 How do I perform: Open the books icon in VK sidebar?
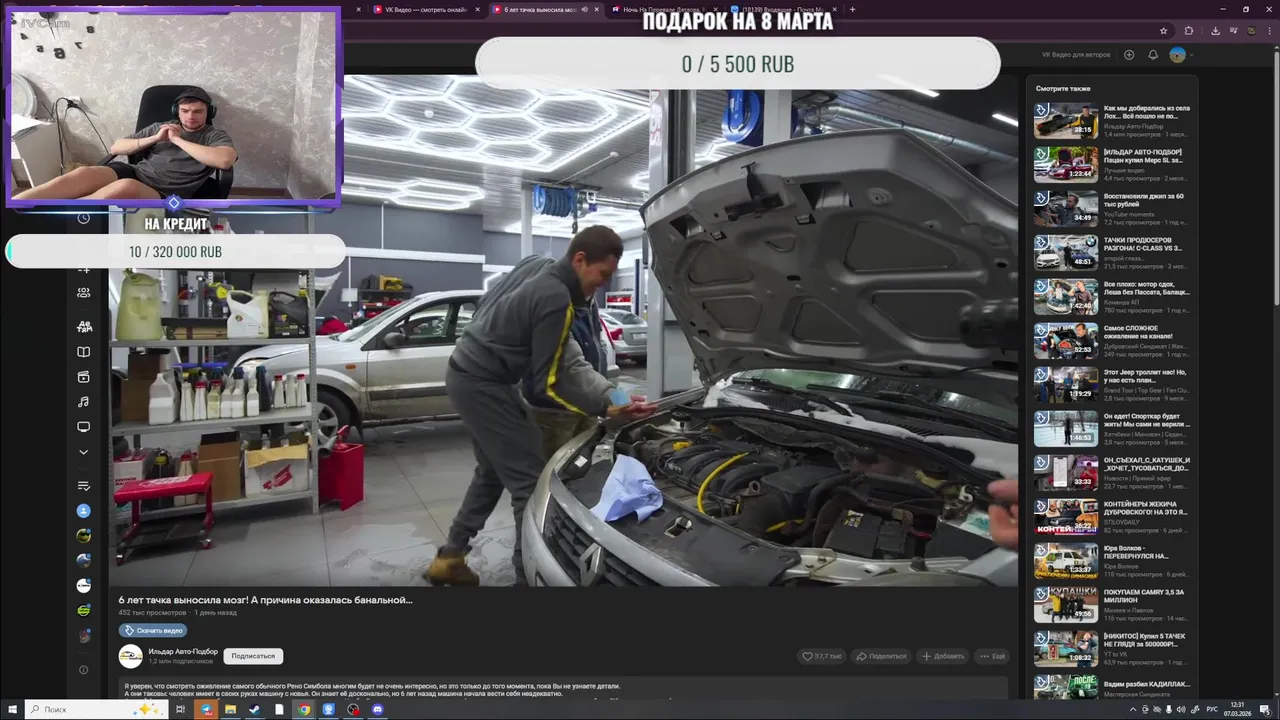[84, 352]
